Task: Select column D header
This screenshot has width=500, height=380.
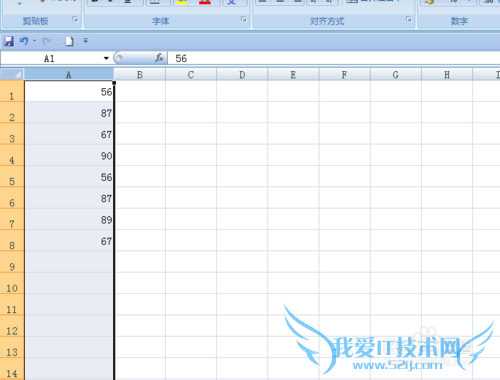Action: pyautogui.click(x=242, y=74)
